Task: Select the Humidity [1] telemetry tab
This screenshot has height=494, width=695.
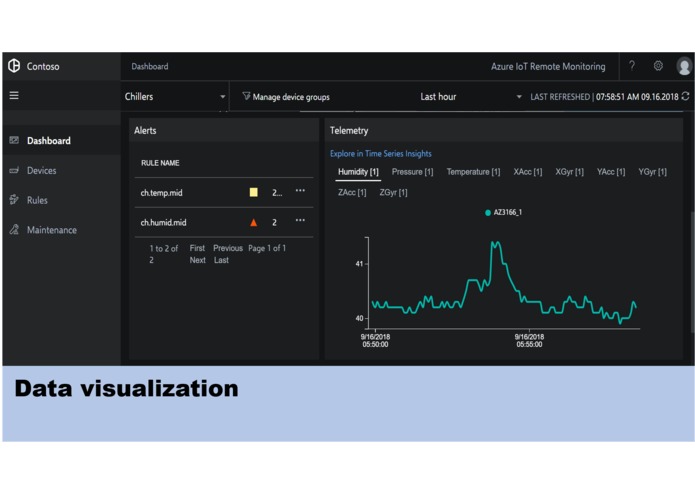Action: pyautogui.click(x=358, y=172)
